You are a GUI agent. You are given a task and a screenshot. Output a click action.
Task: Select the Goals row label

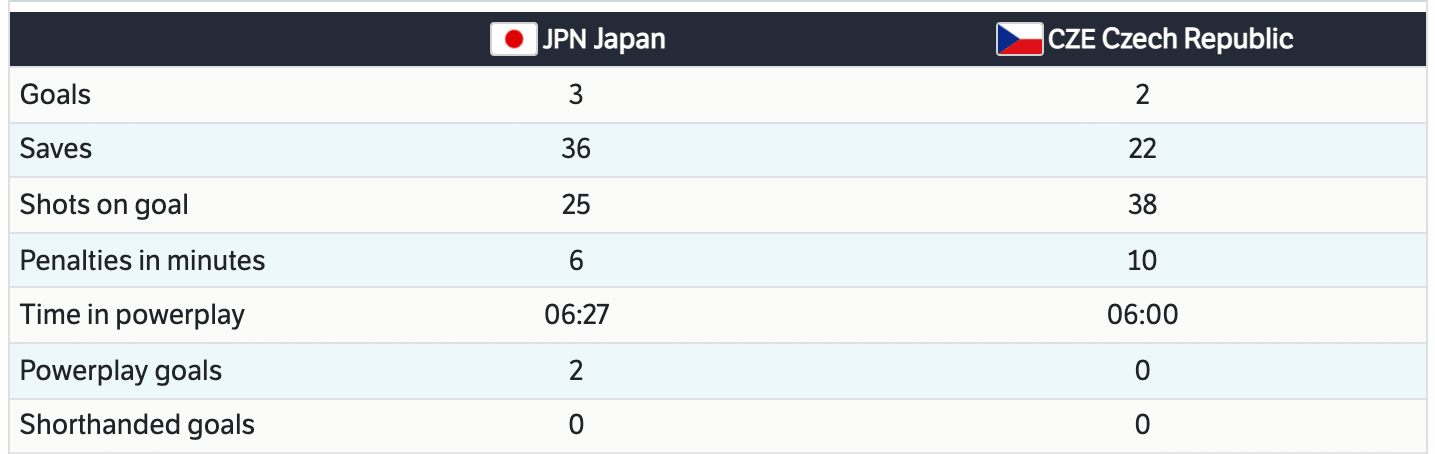point(56,95)
